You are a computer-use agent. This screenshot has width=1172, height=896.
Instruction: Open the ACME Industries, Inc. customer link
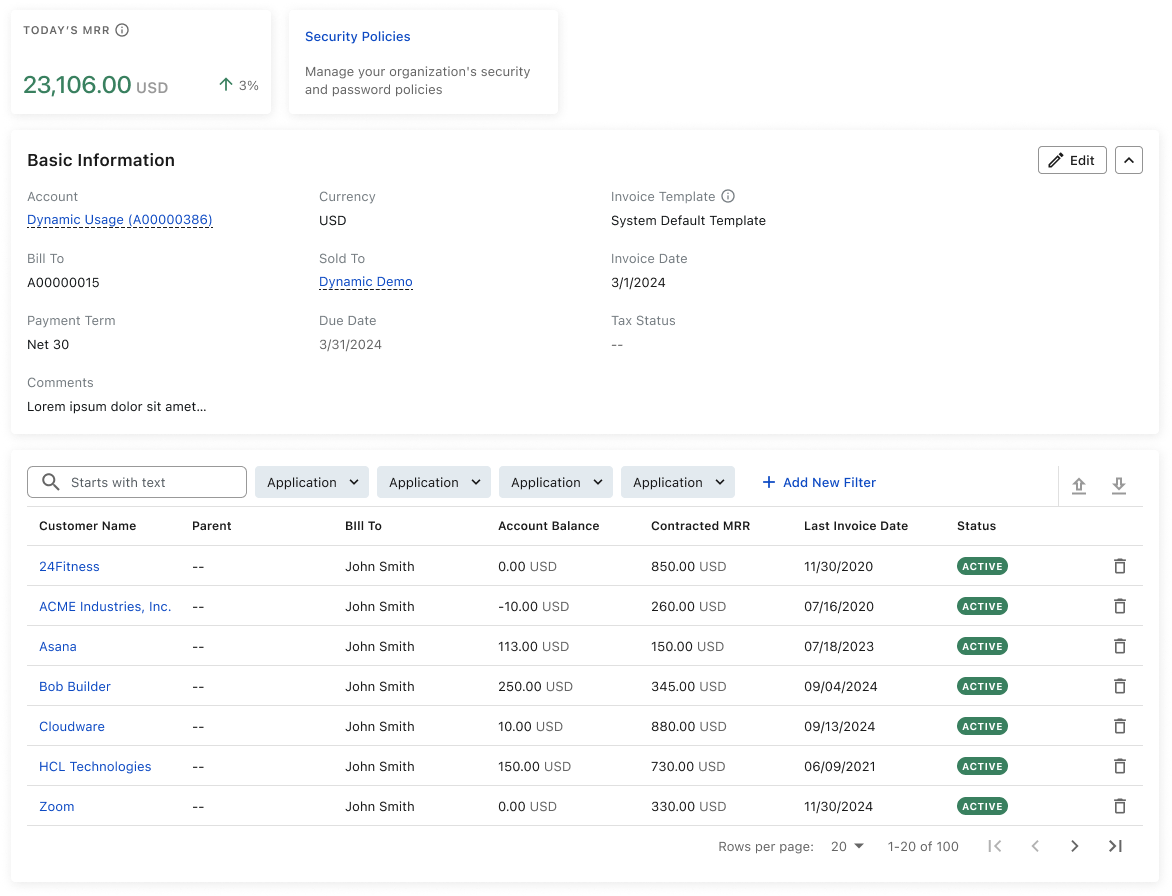105,606
